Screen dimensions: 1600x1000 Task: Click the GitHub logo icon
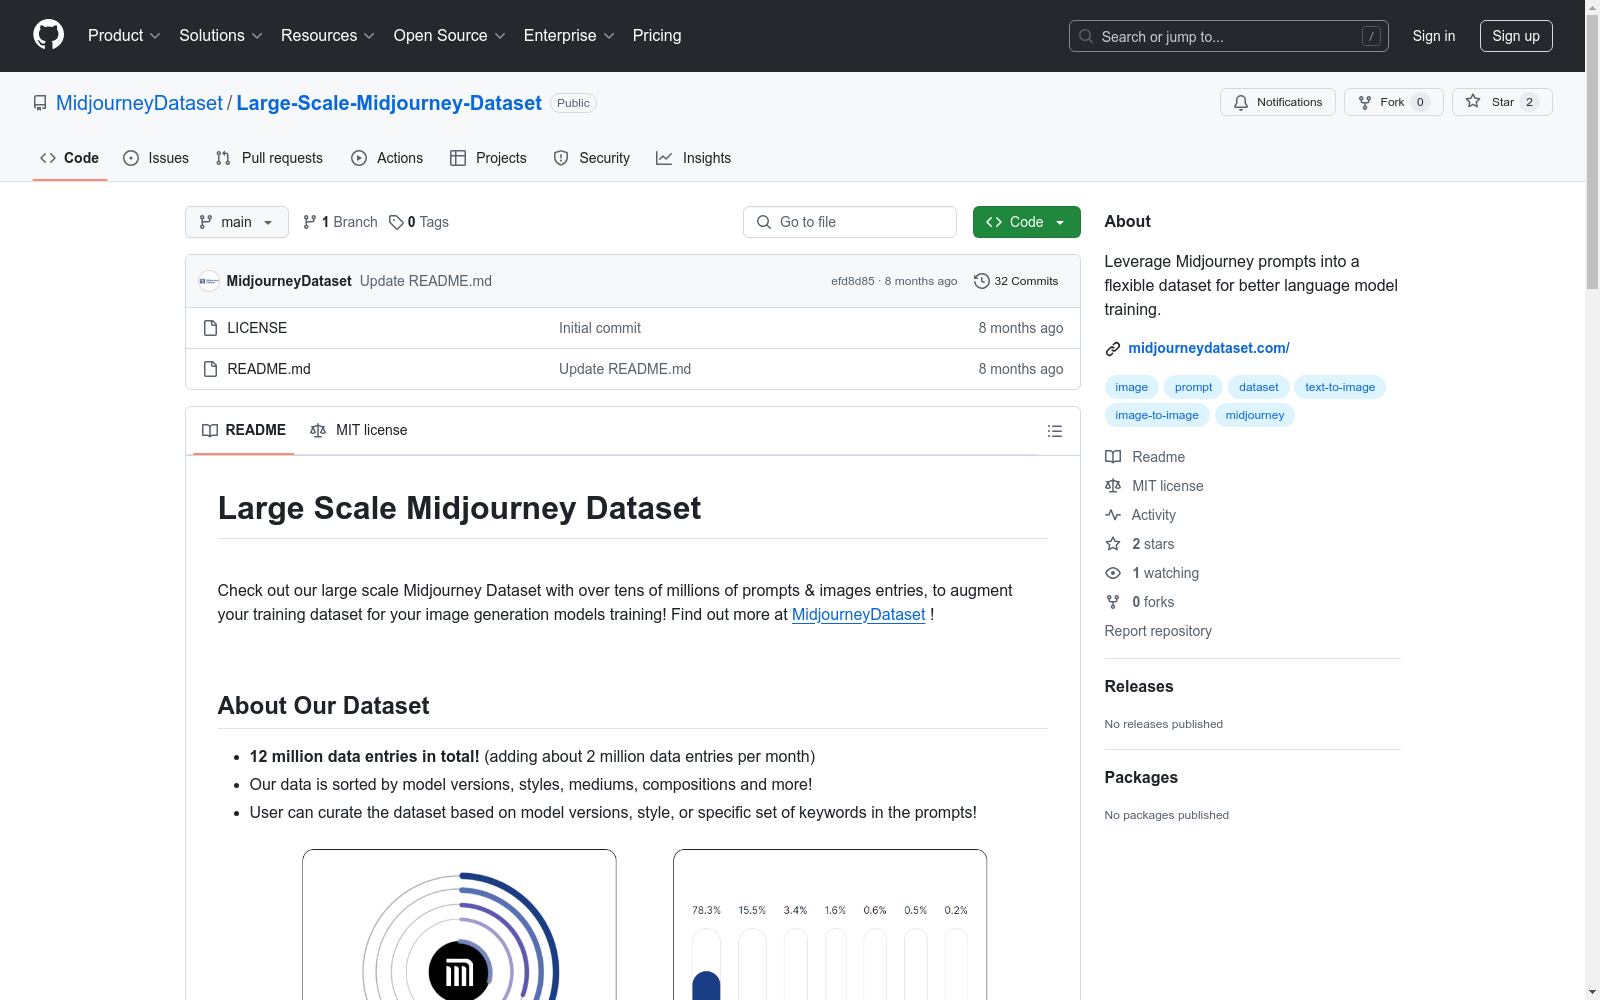(48, 35)
